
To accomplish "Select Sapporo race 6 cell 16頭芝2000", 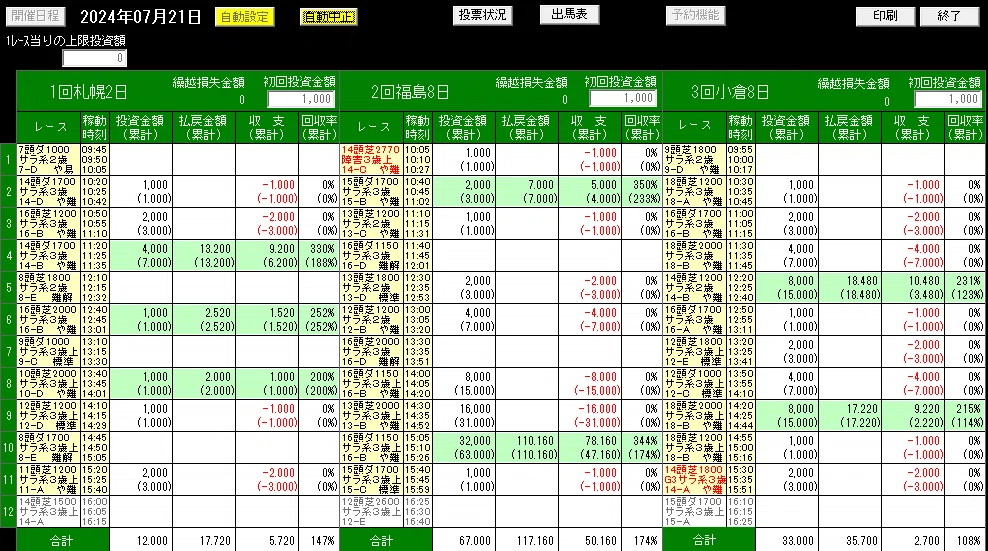I will [x=49, y=320].
